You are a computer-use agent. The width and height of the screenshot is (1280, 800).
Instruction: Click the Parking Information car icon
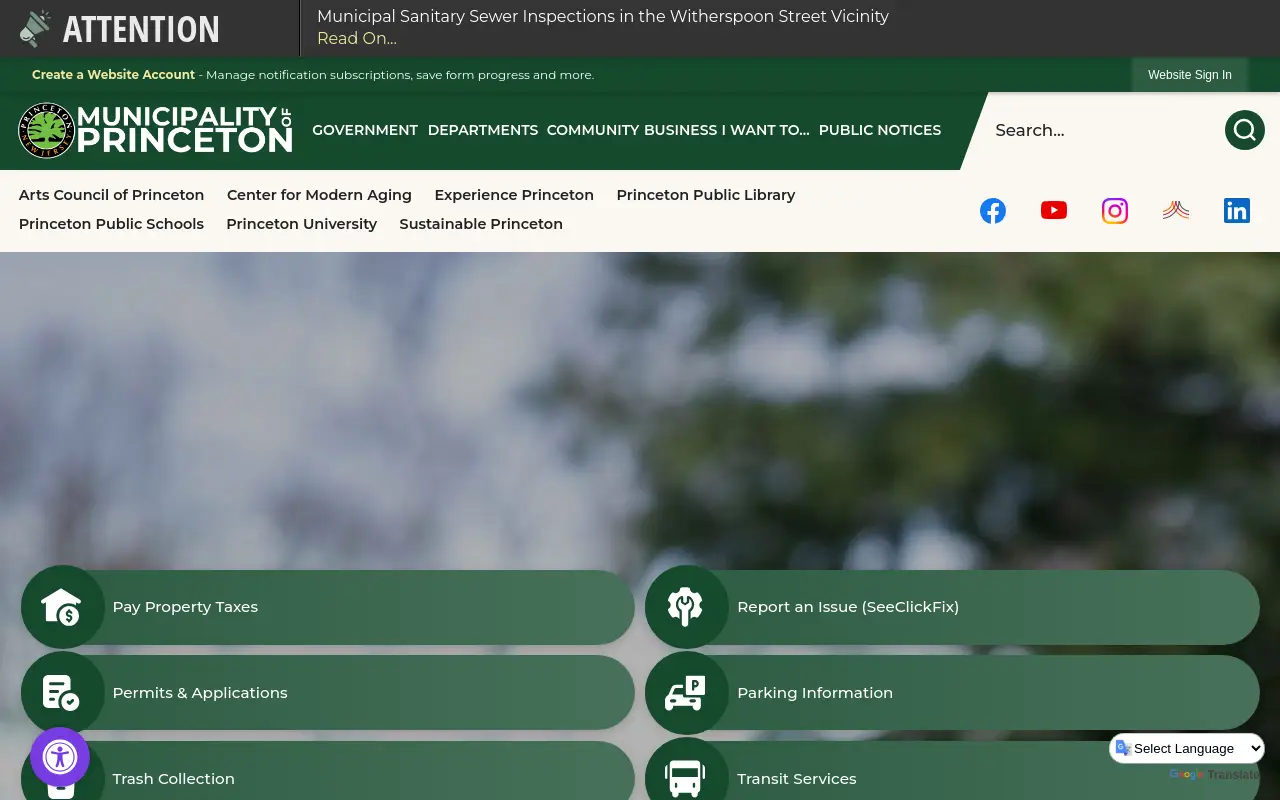[x=686, y=693]
